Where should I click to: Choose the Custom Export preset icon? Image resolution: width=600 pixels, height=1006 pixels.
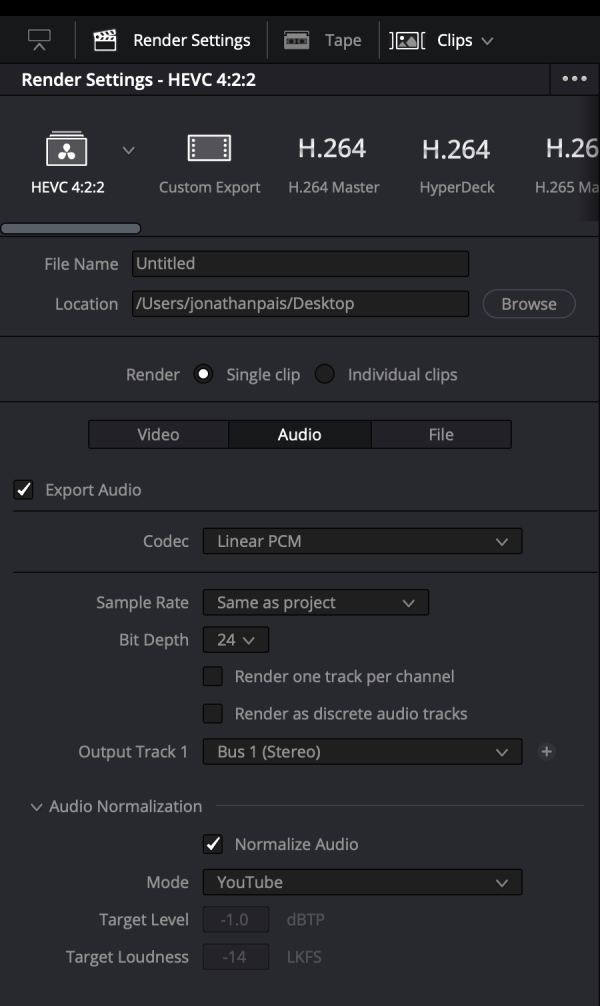[209, 150]
